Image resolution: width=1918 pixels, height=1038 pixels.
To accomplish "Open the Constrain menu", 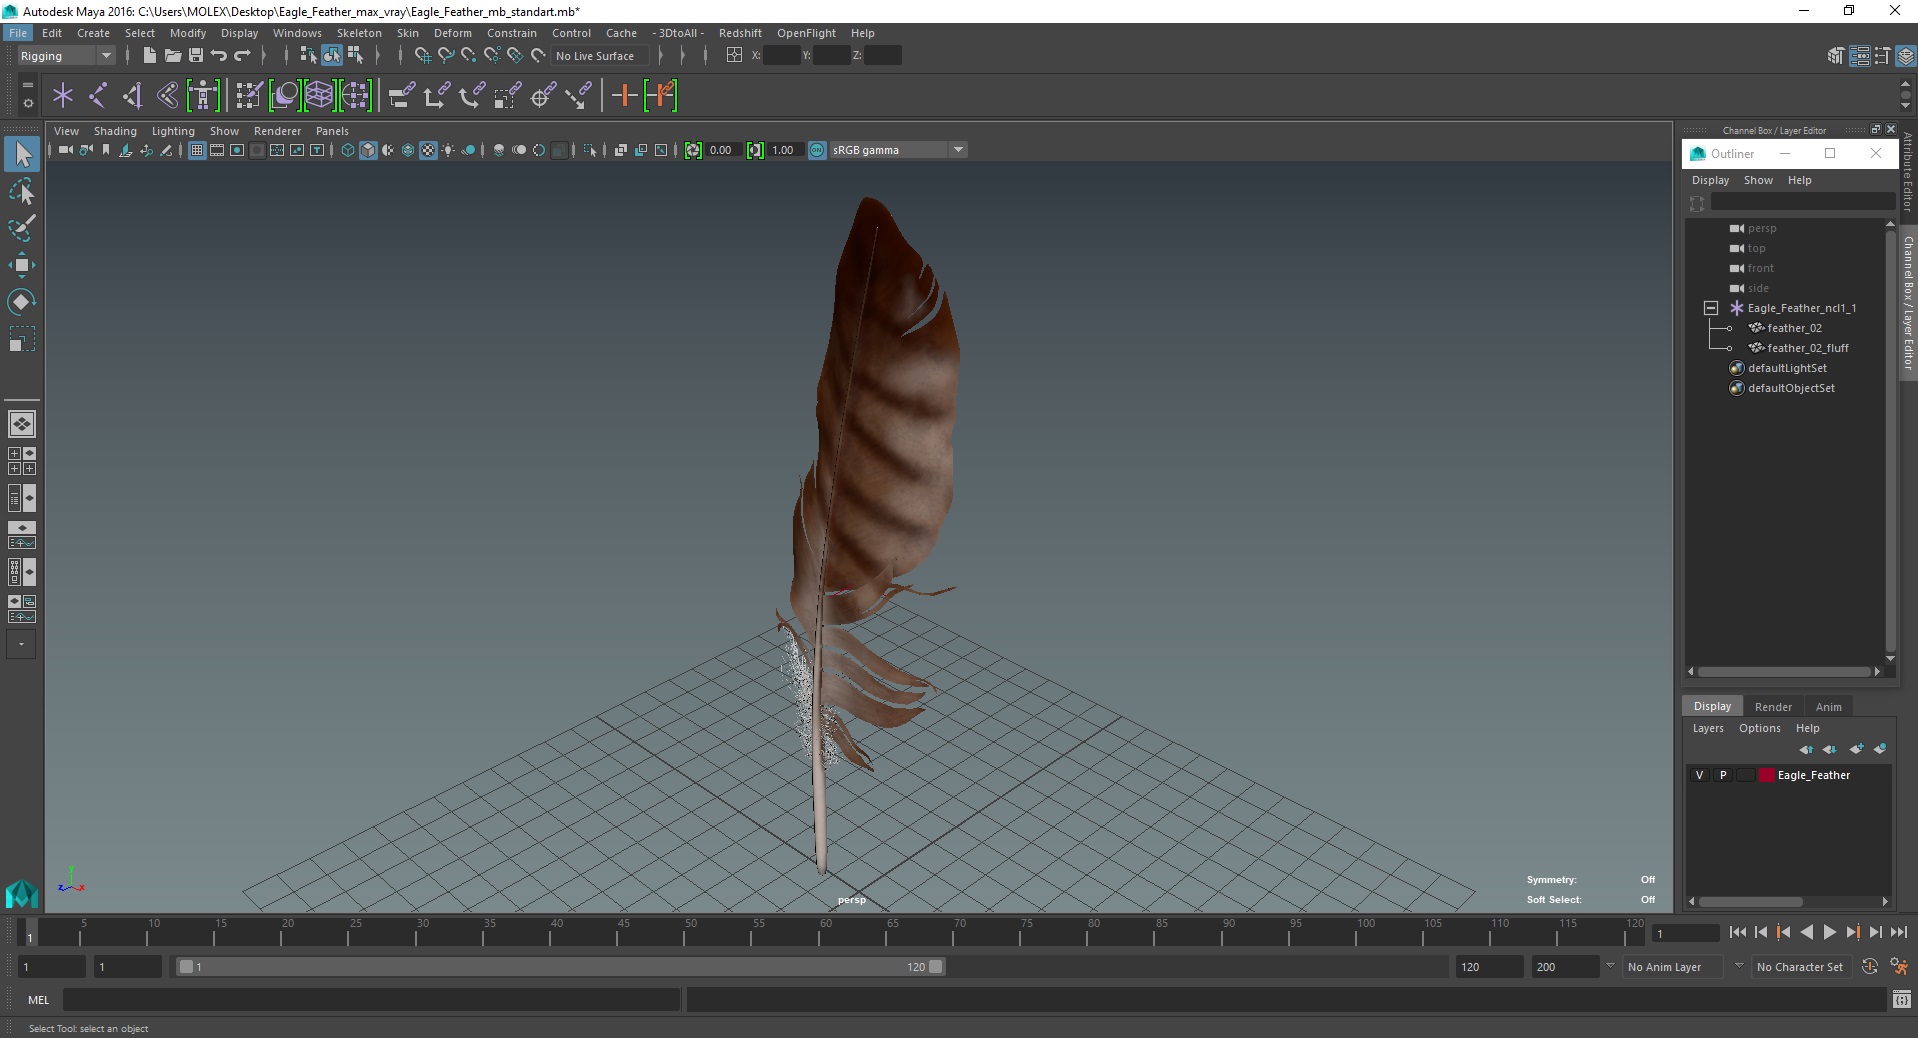I will pos(511,33).
